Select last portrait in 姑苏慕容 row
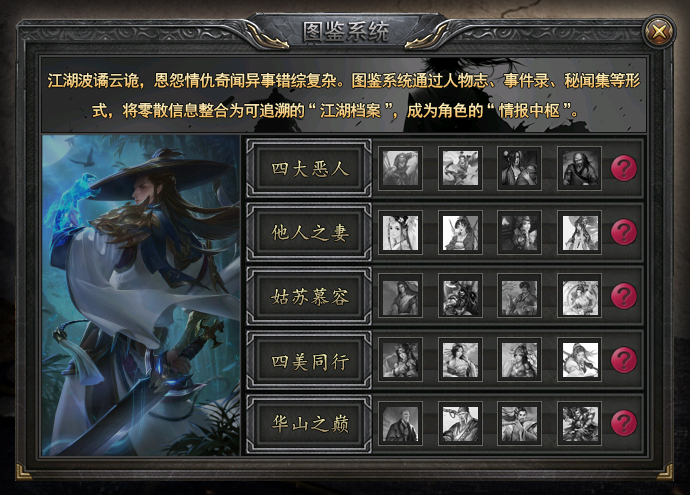The height and width of the screenshot is (495, 690). 580,296
